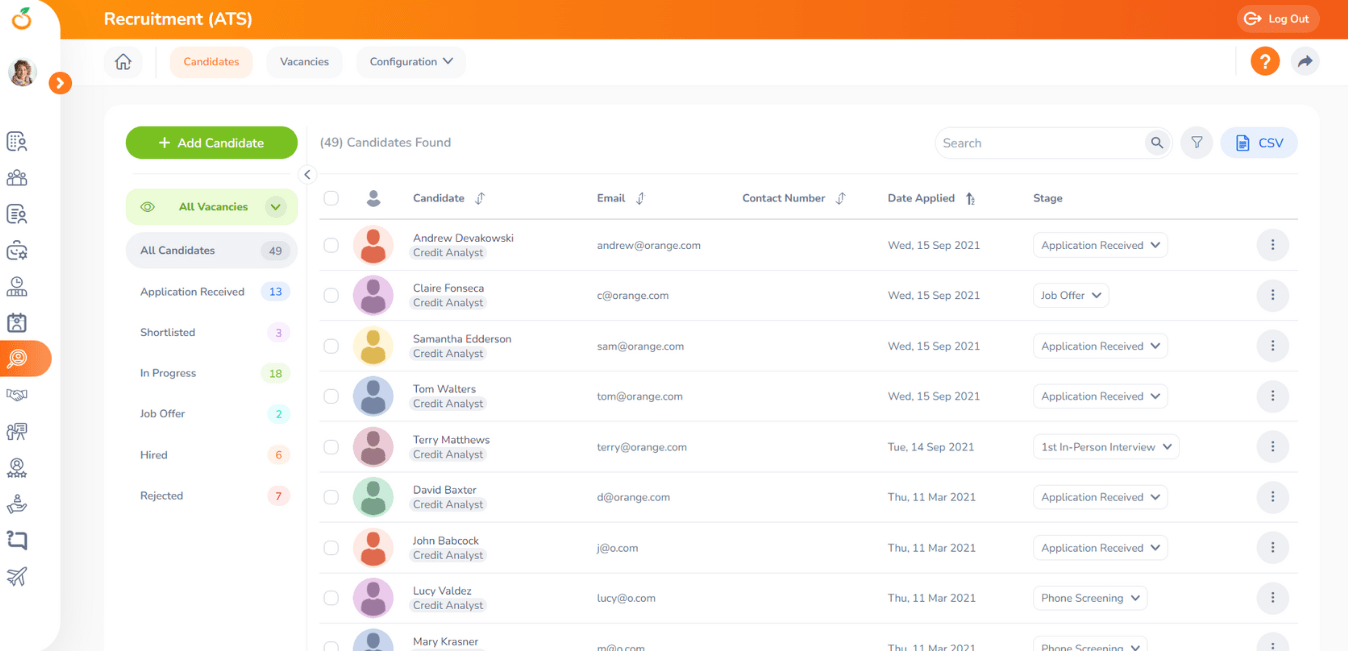Click the help question-mark icon
This screenshot has width=1348, height=651.
tap(1264, 61)
